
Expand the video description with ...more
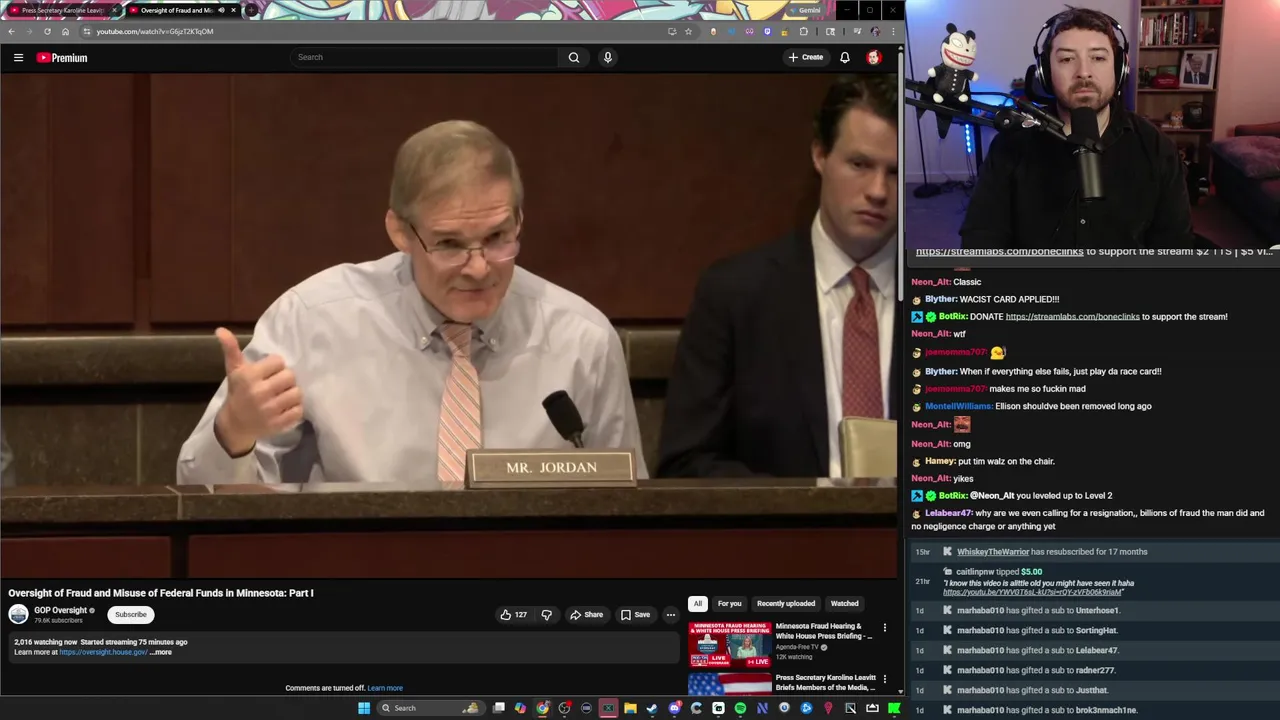[x=160, y=652]
